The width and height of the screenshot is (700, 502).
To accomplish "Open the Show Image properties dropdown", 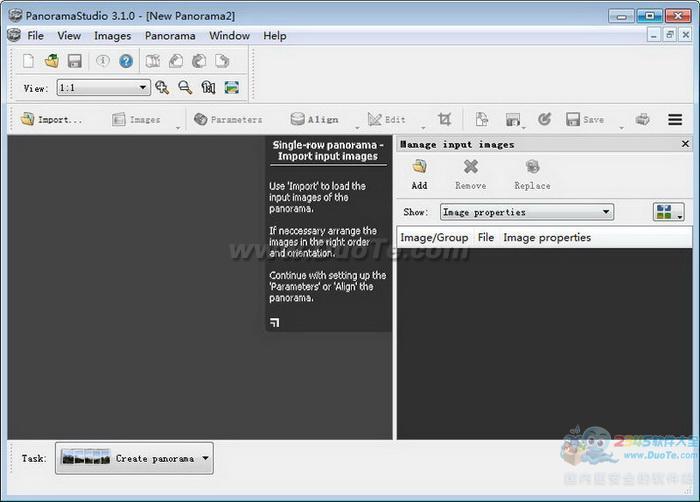I will pos(527,212).
